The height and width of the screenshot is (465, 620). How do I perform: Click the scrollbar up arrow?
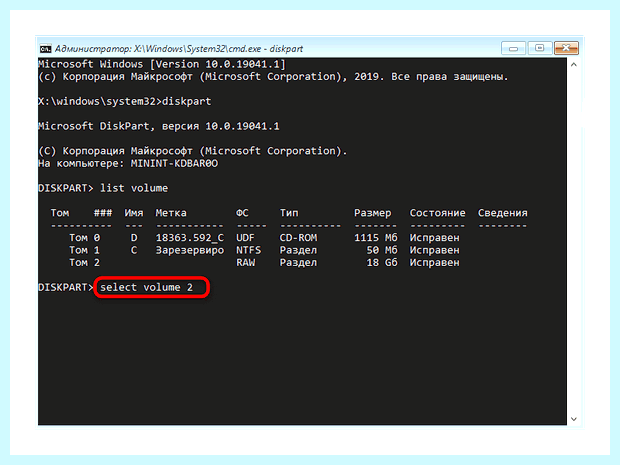point(574,64)
